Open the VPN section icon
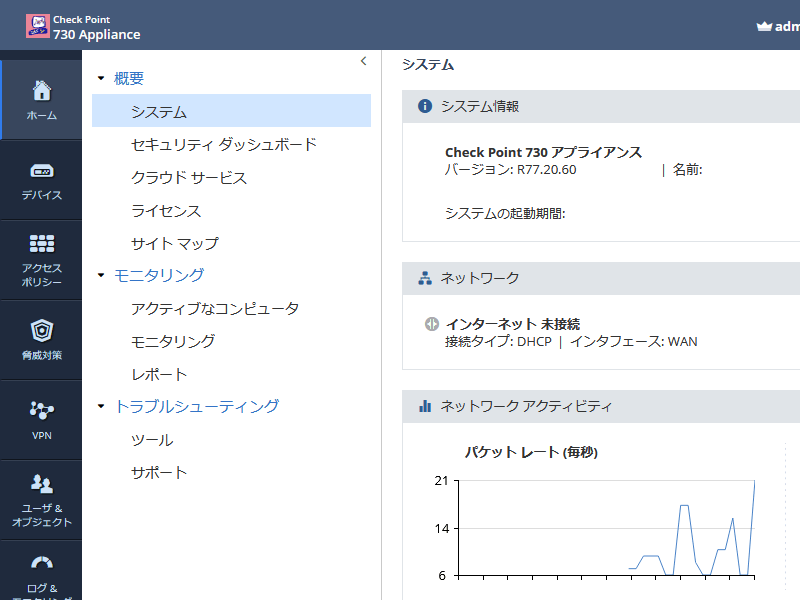Viewport: 800px width, 600px height. (42, 410)
